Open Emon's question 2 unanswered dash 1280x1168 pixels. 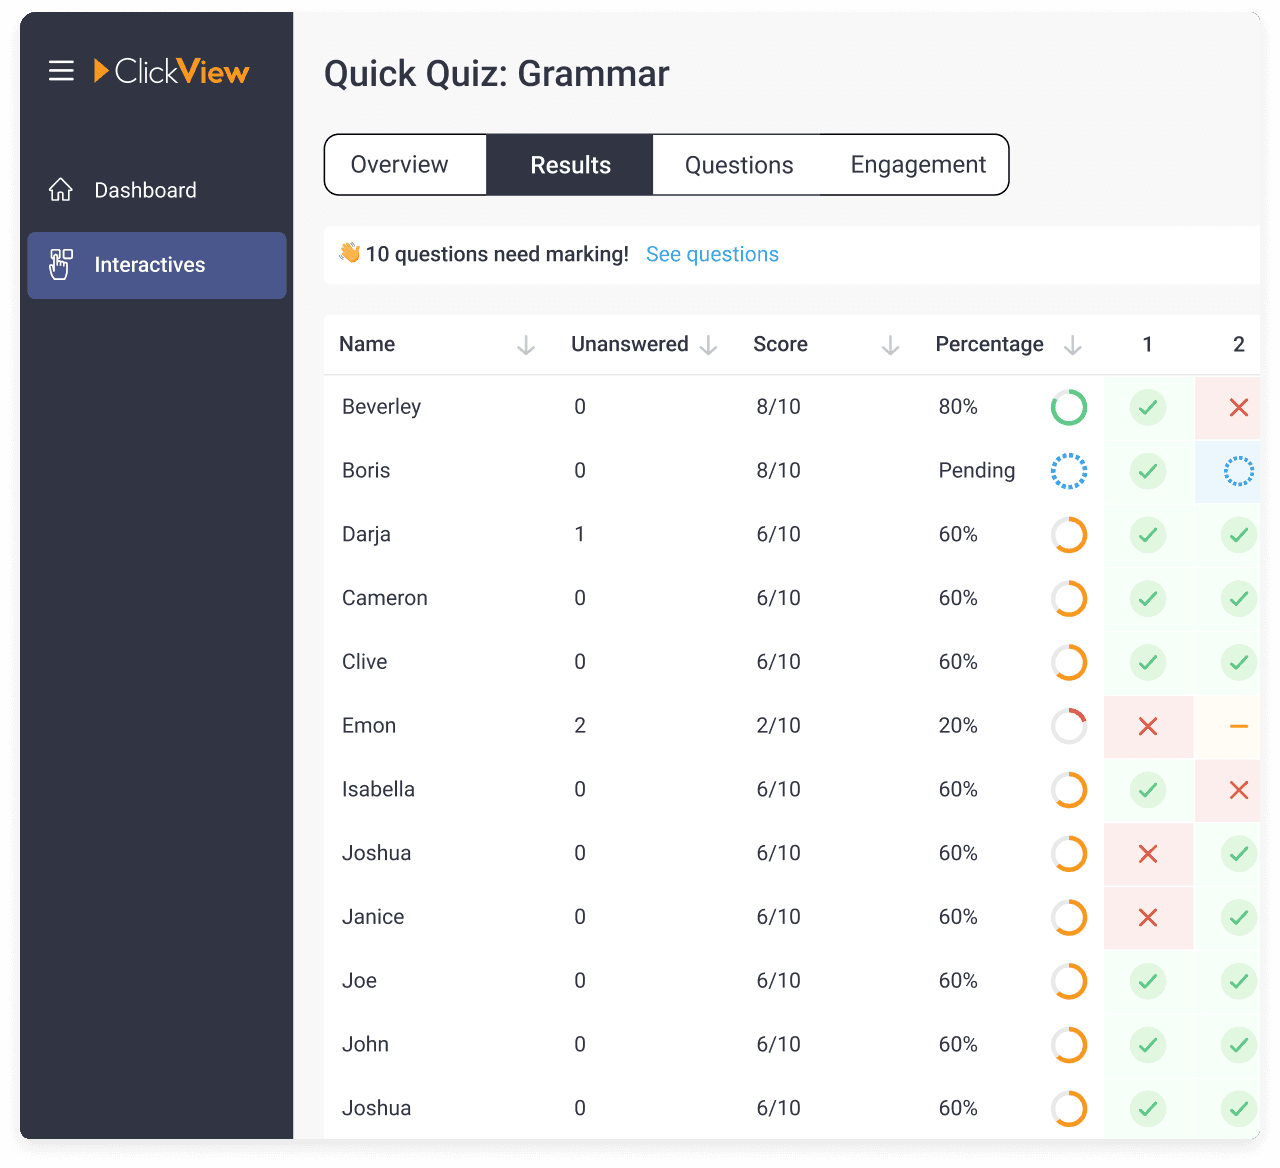[x=1239, y=726]
